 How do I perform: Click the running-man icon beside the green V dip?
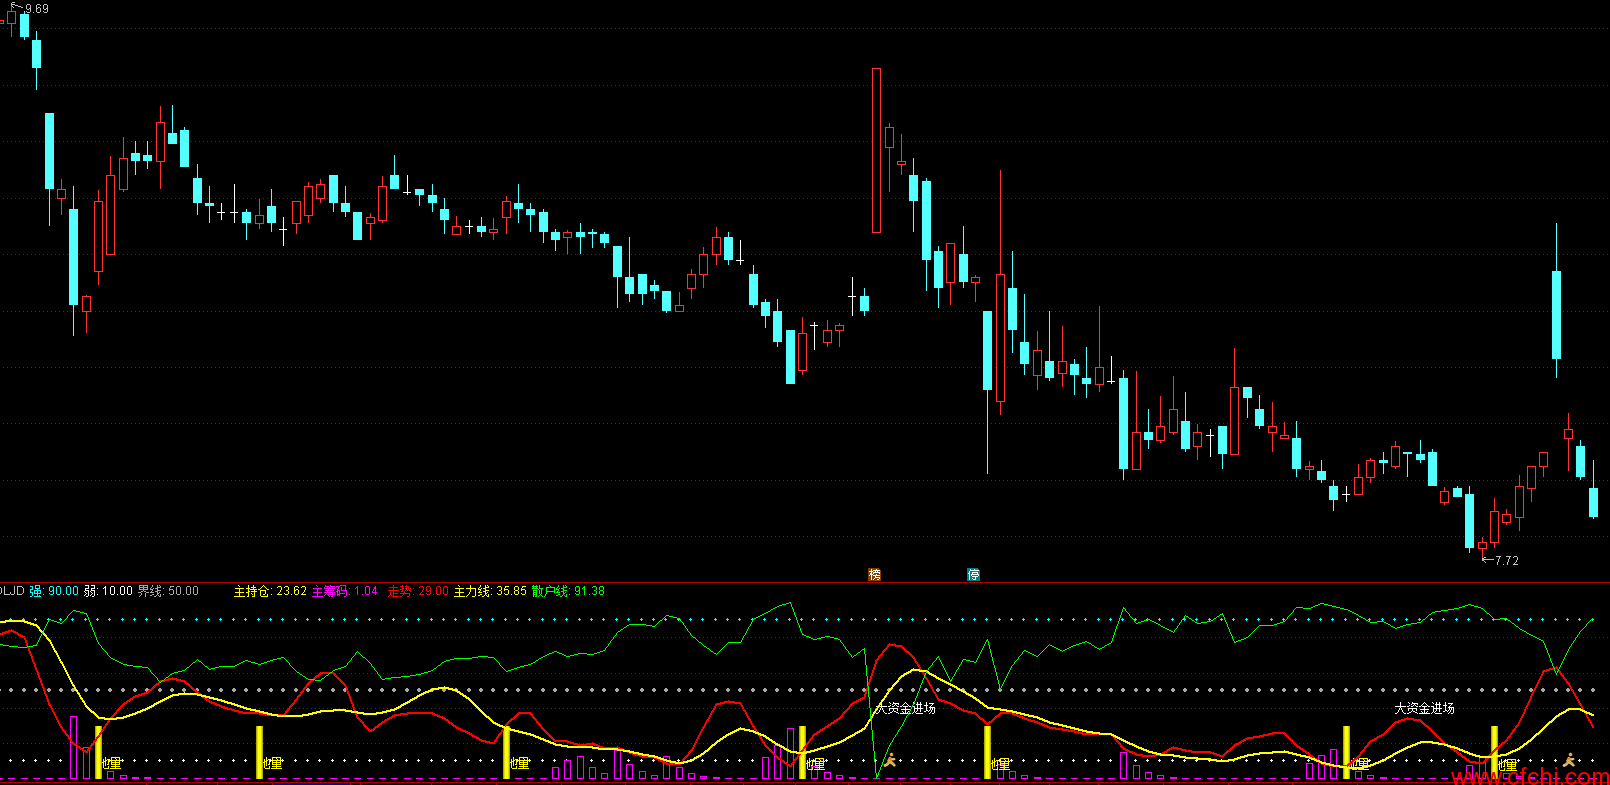click(889, 761)
